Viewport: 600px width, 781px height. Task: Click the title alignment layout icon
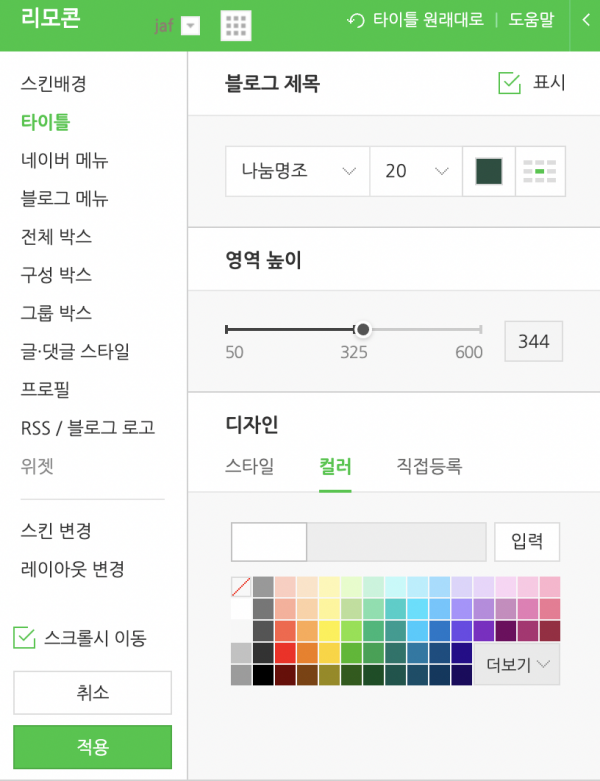[x=540, y=172]
